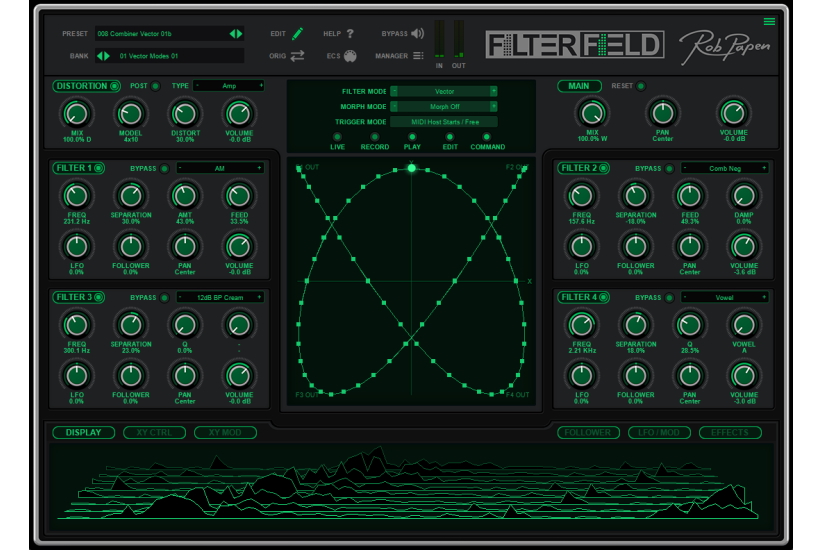Click the Distortion MIX knob

(x=77, y=113)
